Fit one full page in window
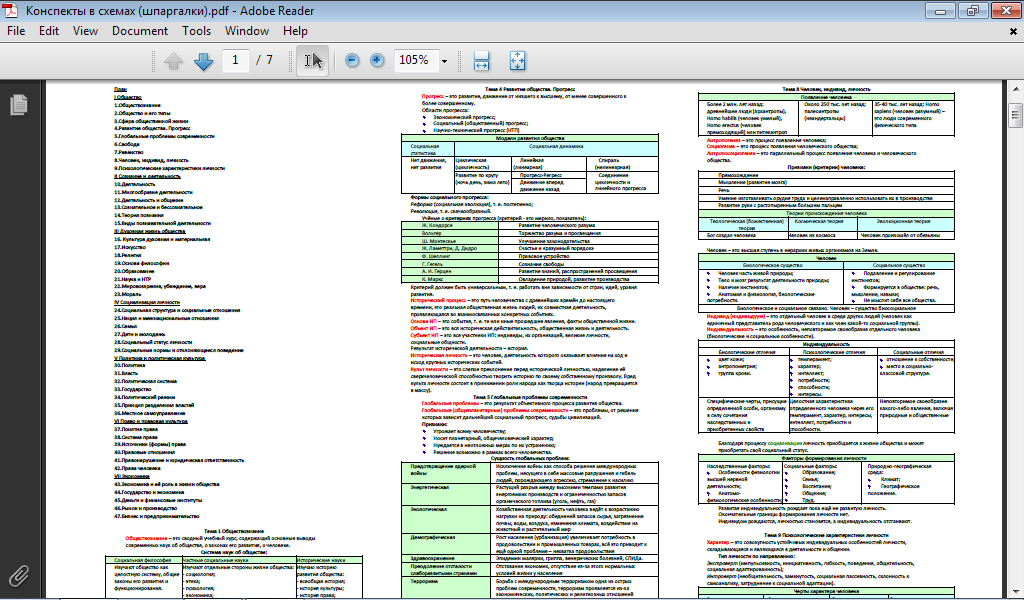This screenshot has height=600, width=1024. 517,61
